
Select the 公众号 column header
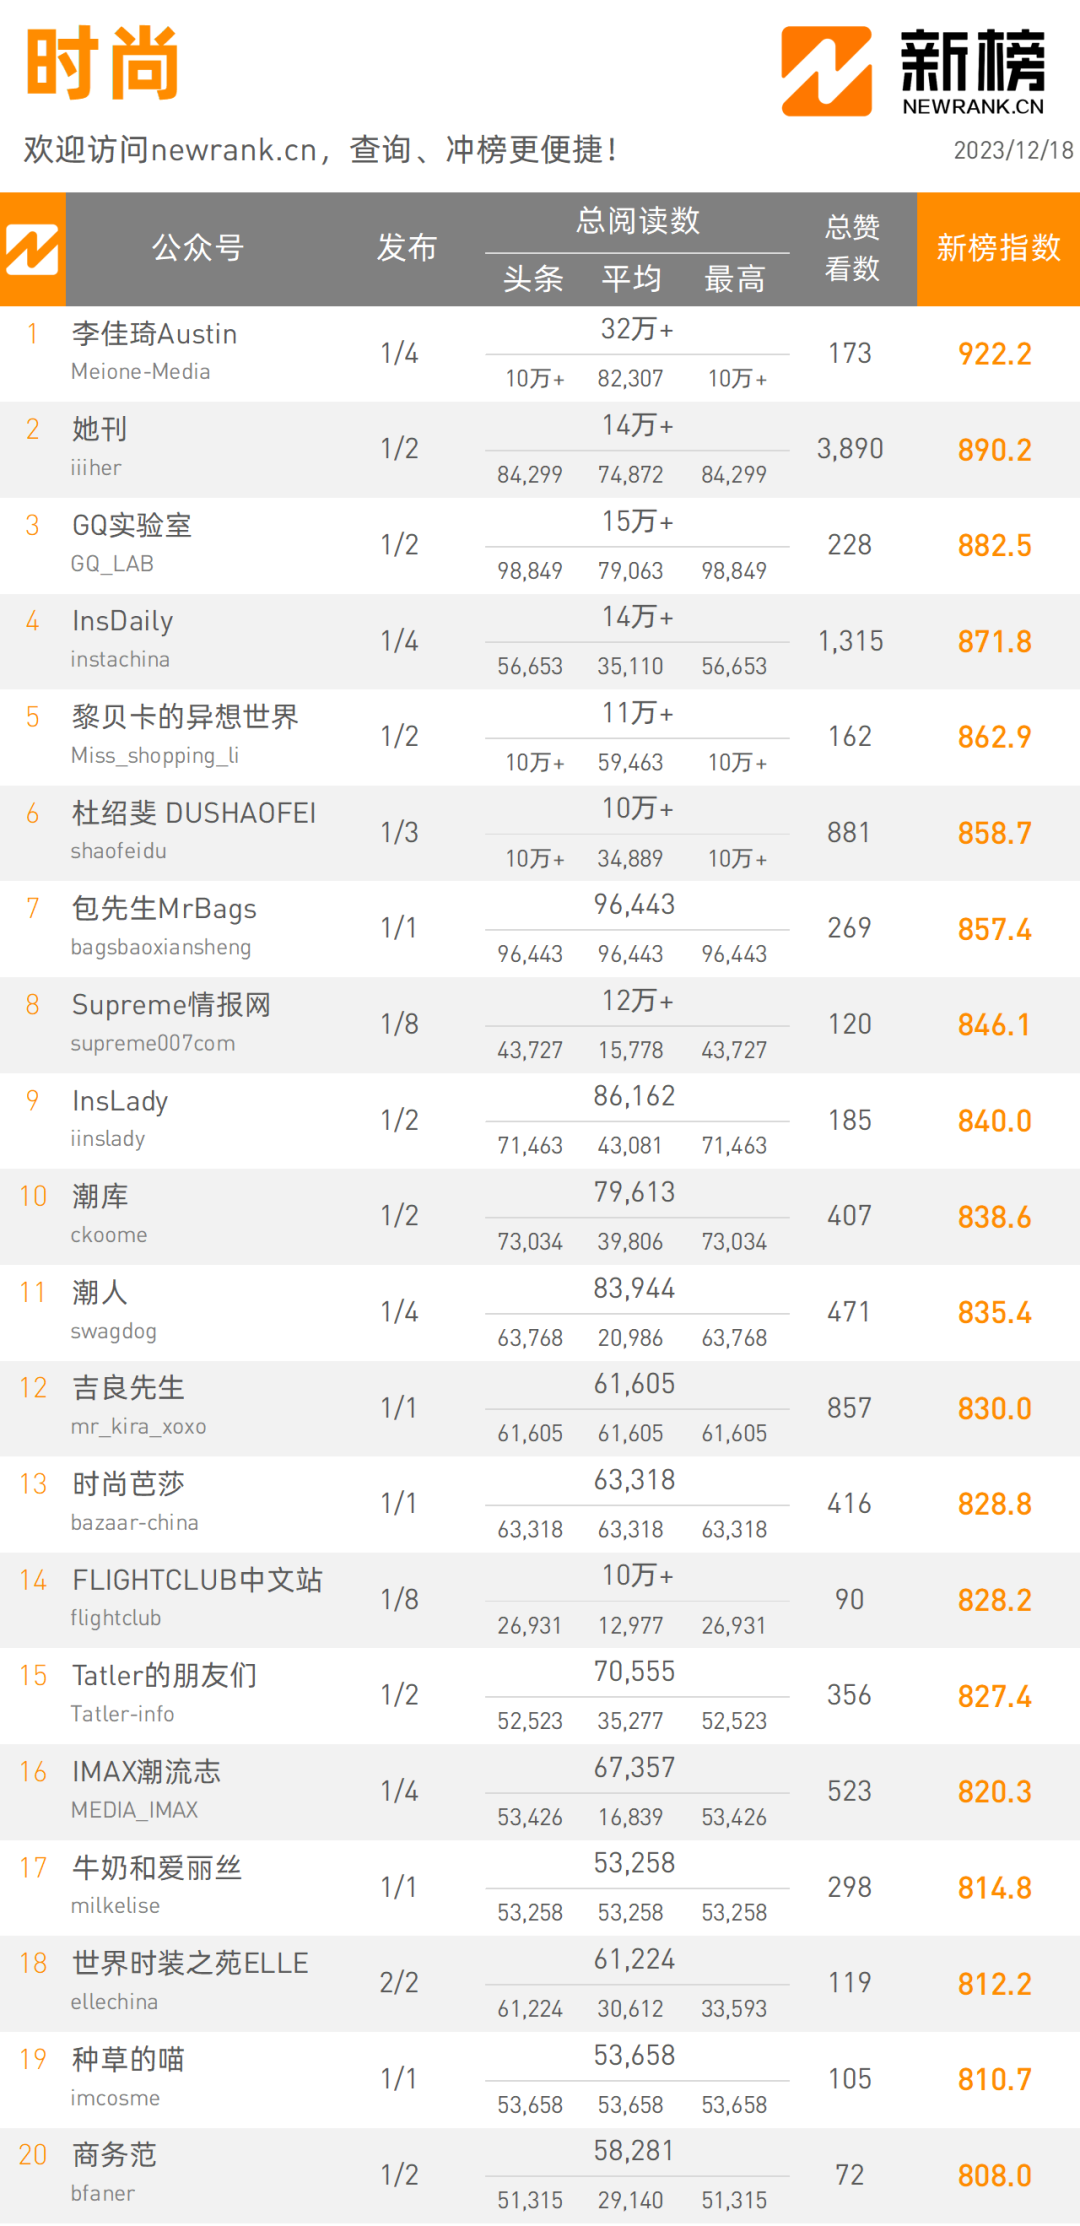(198, 248)
